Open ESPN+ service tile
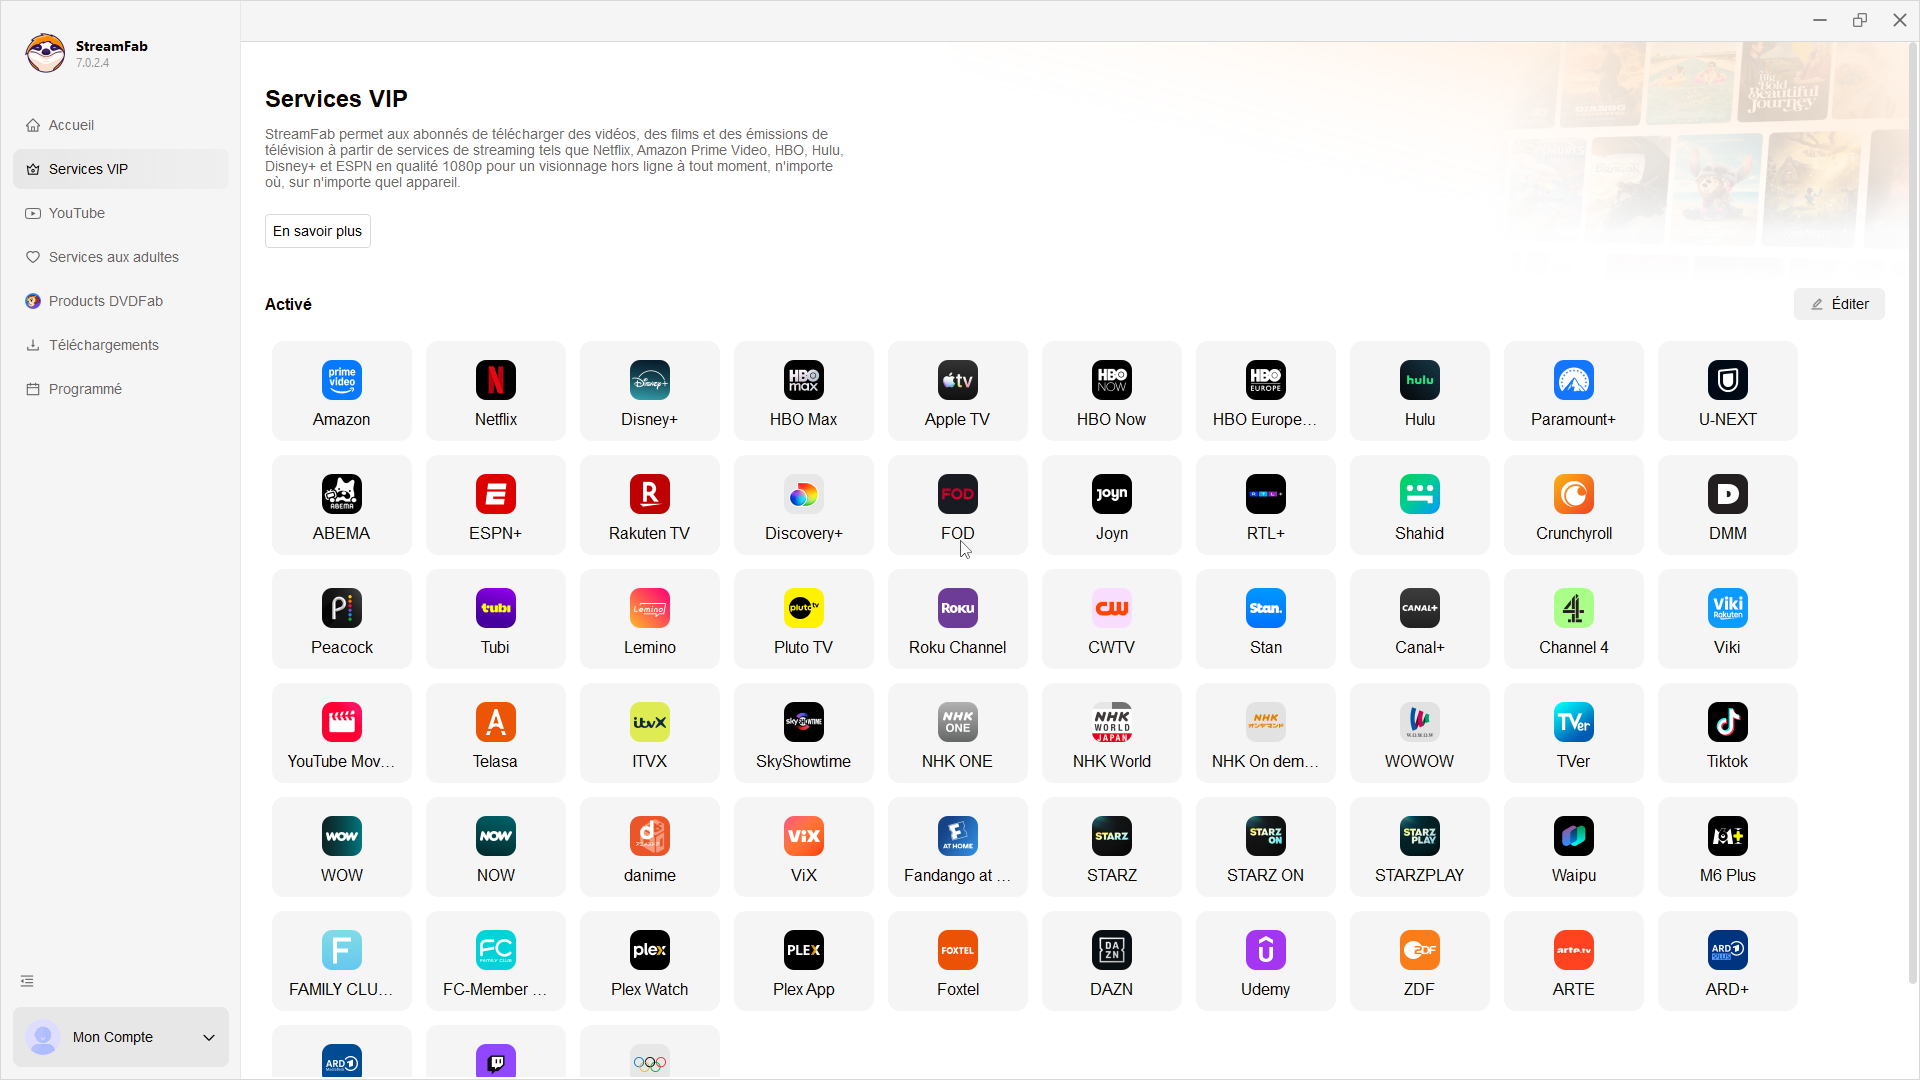This screenshot has width=1920, height=1080. (x=496, y=505)
